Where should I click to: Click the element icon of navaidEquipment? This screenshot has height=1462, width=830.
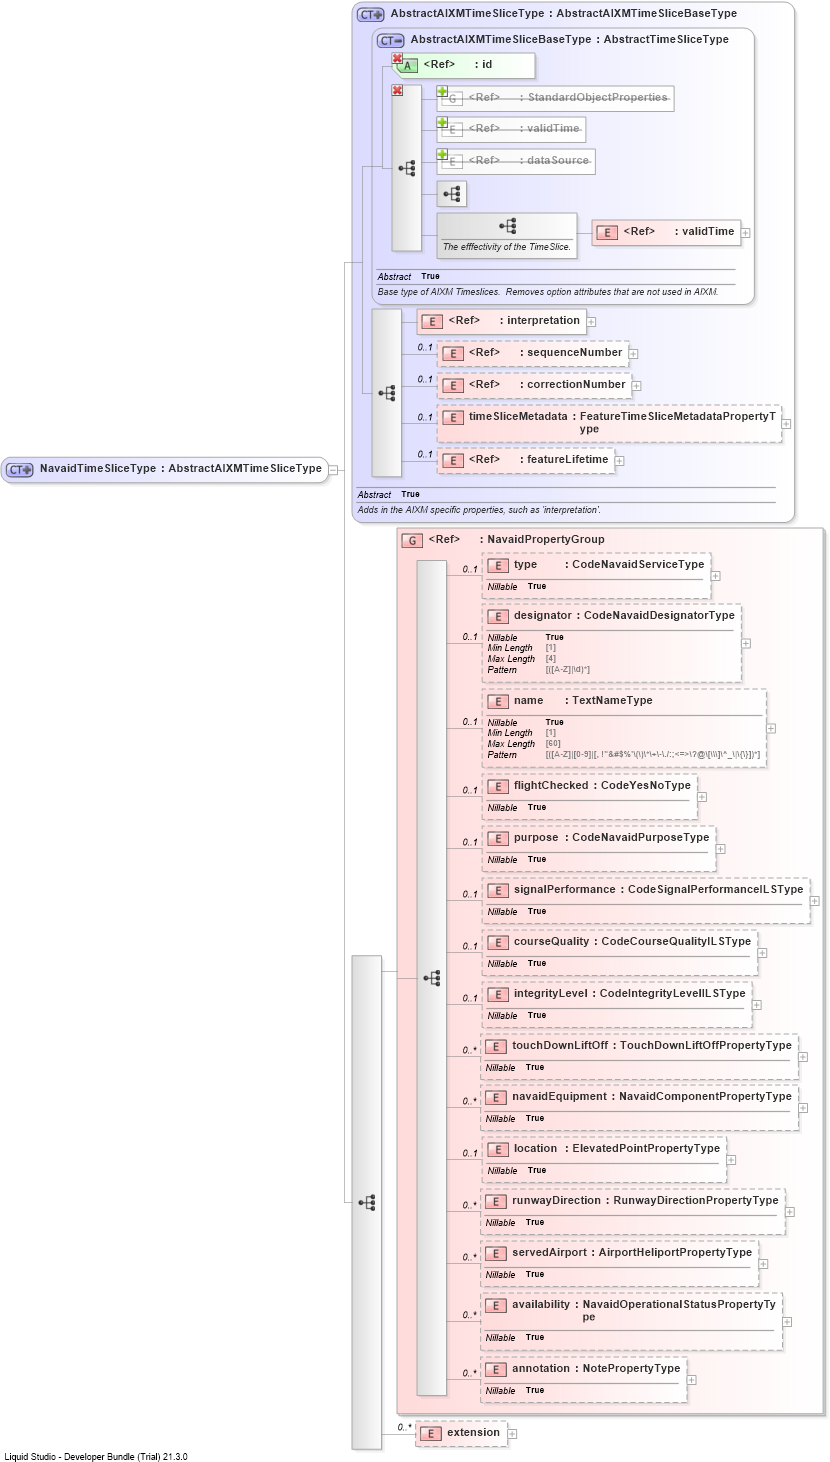496,1097
